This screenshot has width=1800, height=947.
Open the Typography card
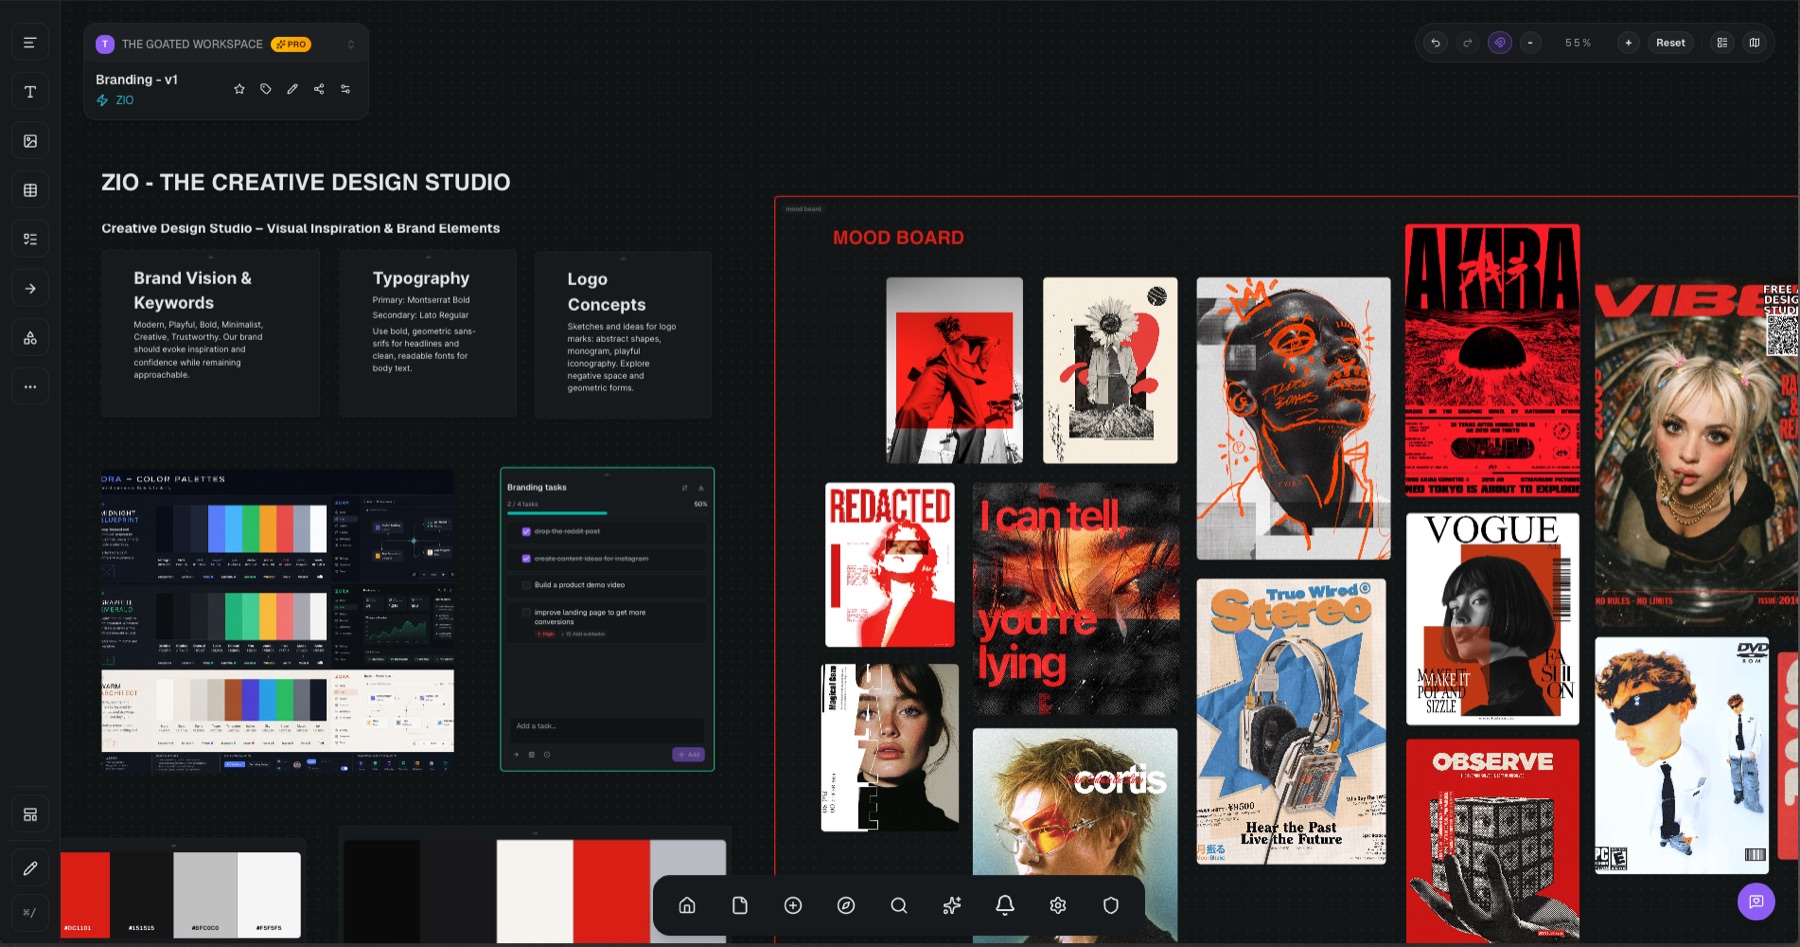pyautogui.click(x=428, y=333)
